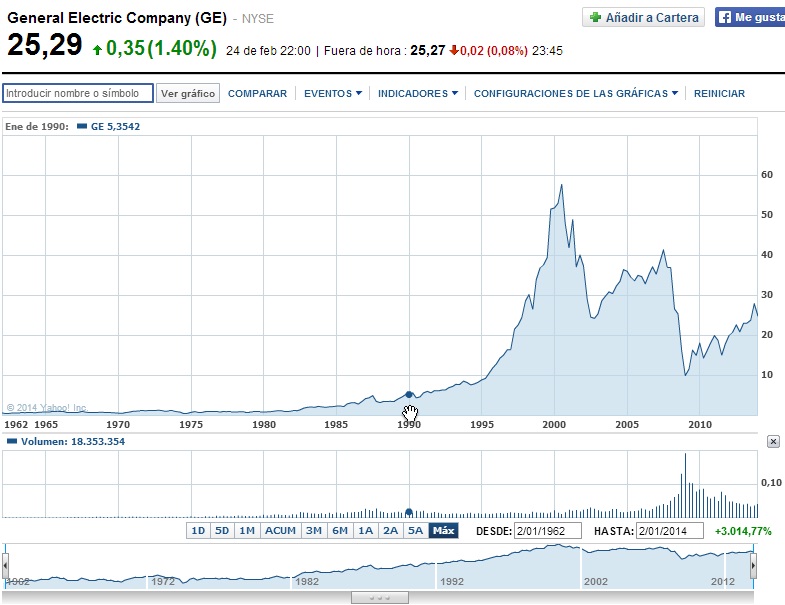The width and height of the screenshot is (785, 605).
Task: Click the blue GE series legend marker
Action: [x=82, y=126]
